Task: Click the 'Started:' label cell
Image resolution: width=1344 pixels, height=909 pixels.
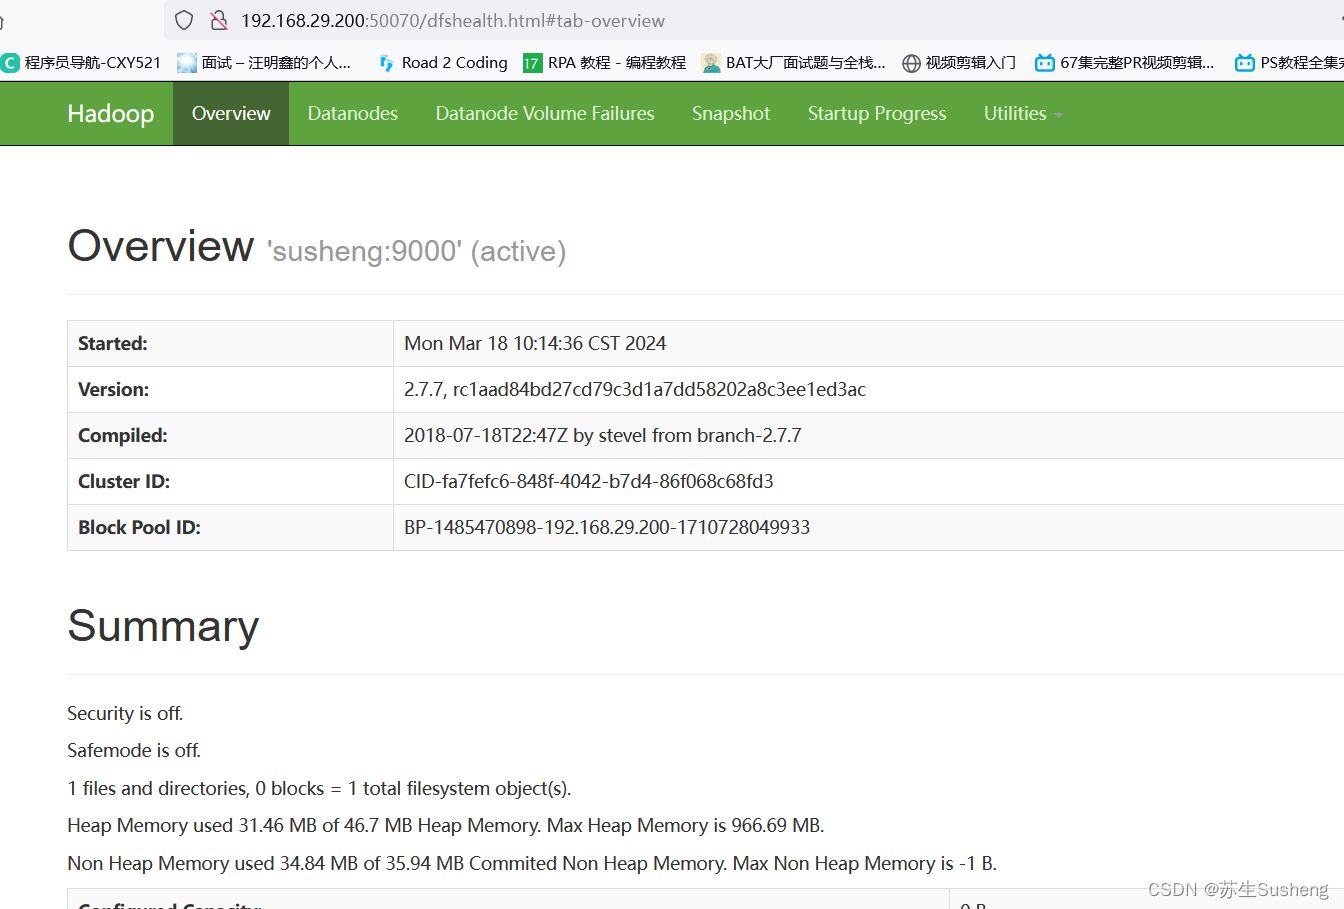Action: point(230,343)
